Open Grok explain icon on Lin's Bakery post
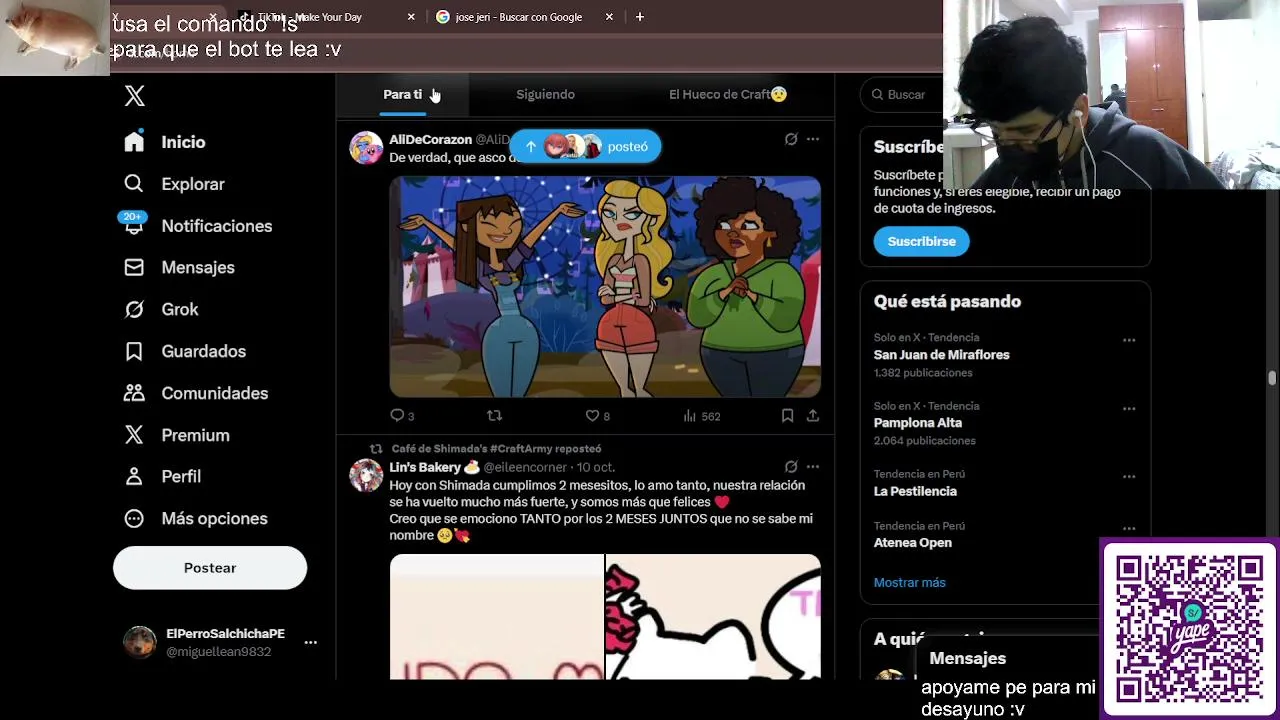 pos(791,466)
